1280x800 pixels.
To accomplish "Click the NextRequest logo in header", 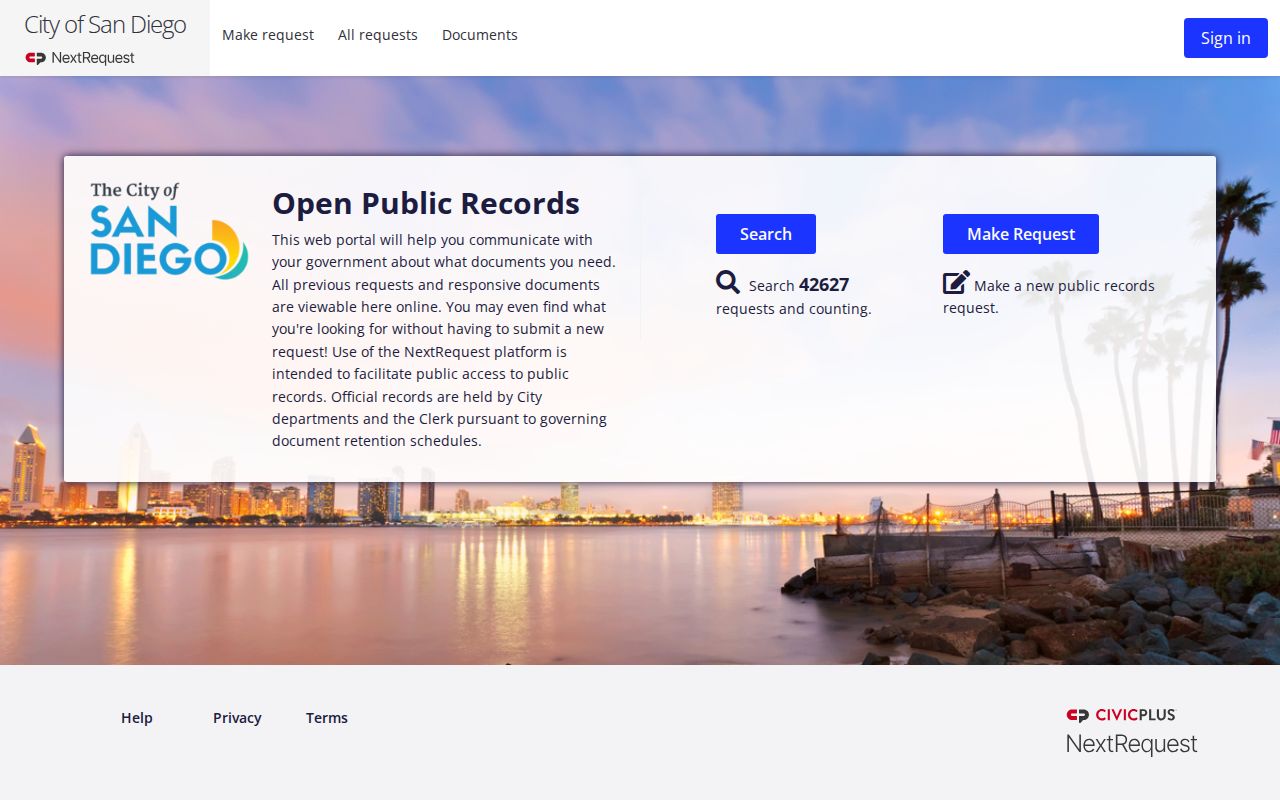I will (x=80, y=58).
